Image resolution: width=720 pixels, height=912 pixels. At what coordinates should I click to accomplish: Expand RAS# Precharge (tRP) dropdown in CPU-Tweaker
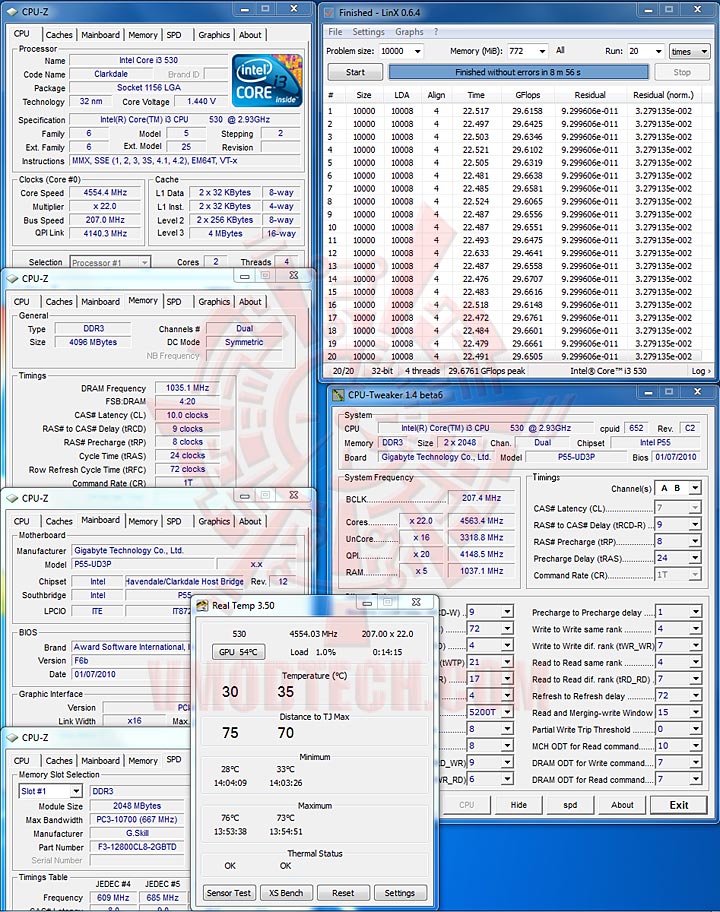pos(695,542)
